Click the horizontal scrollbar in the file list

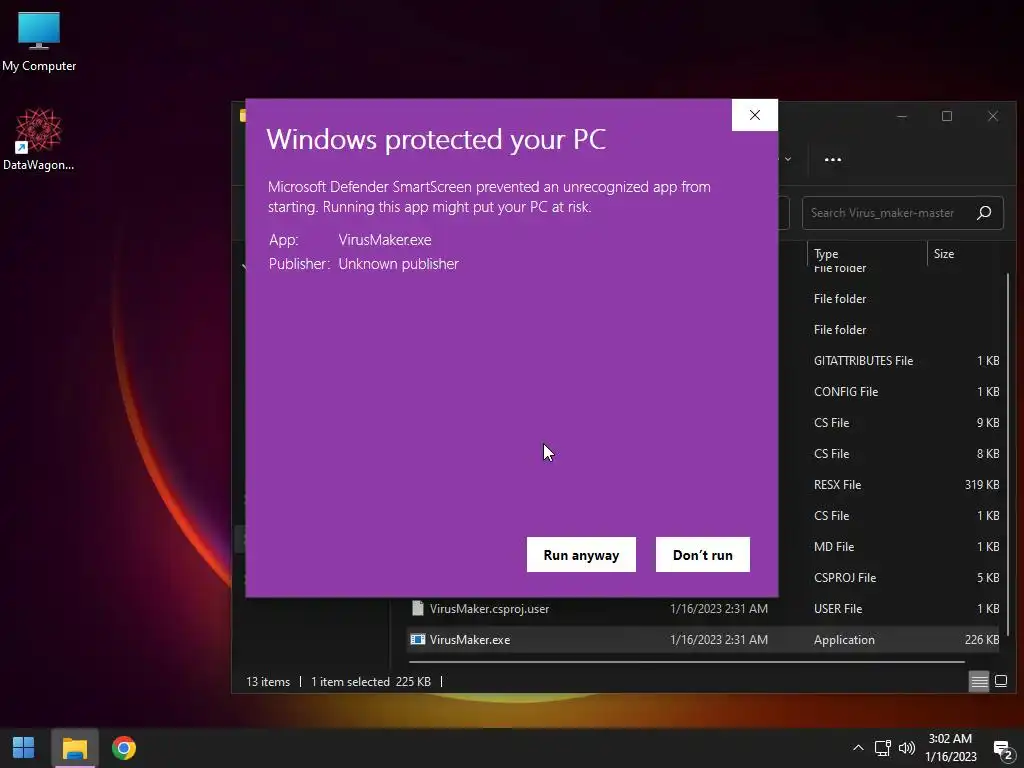686,662
